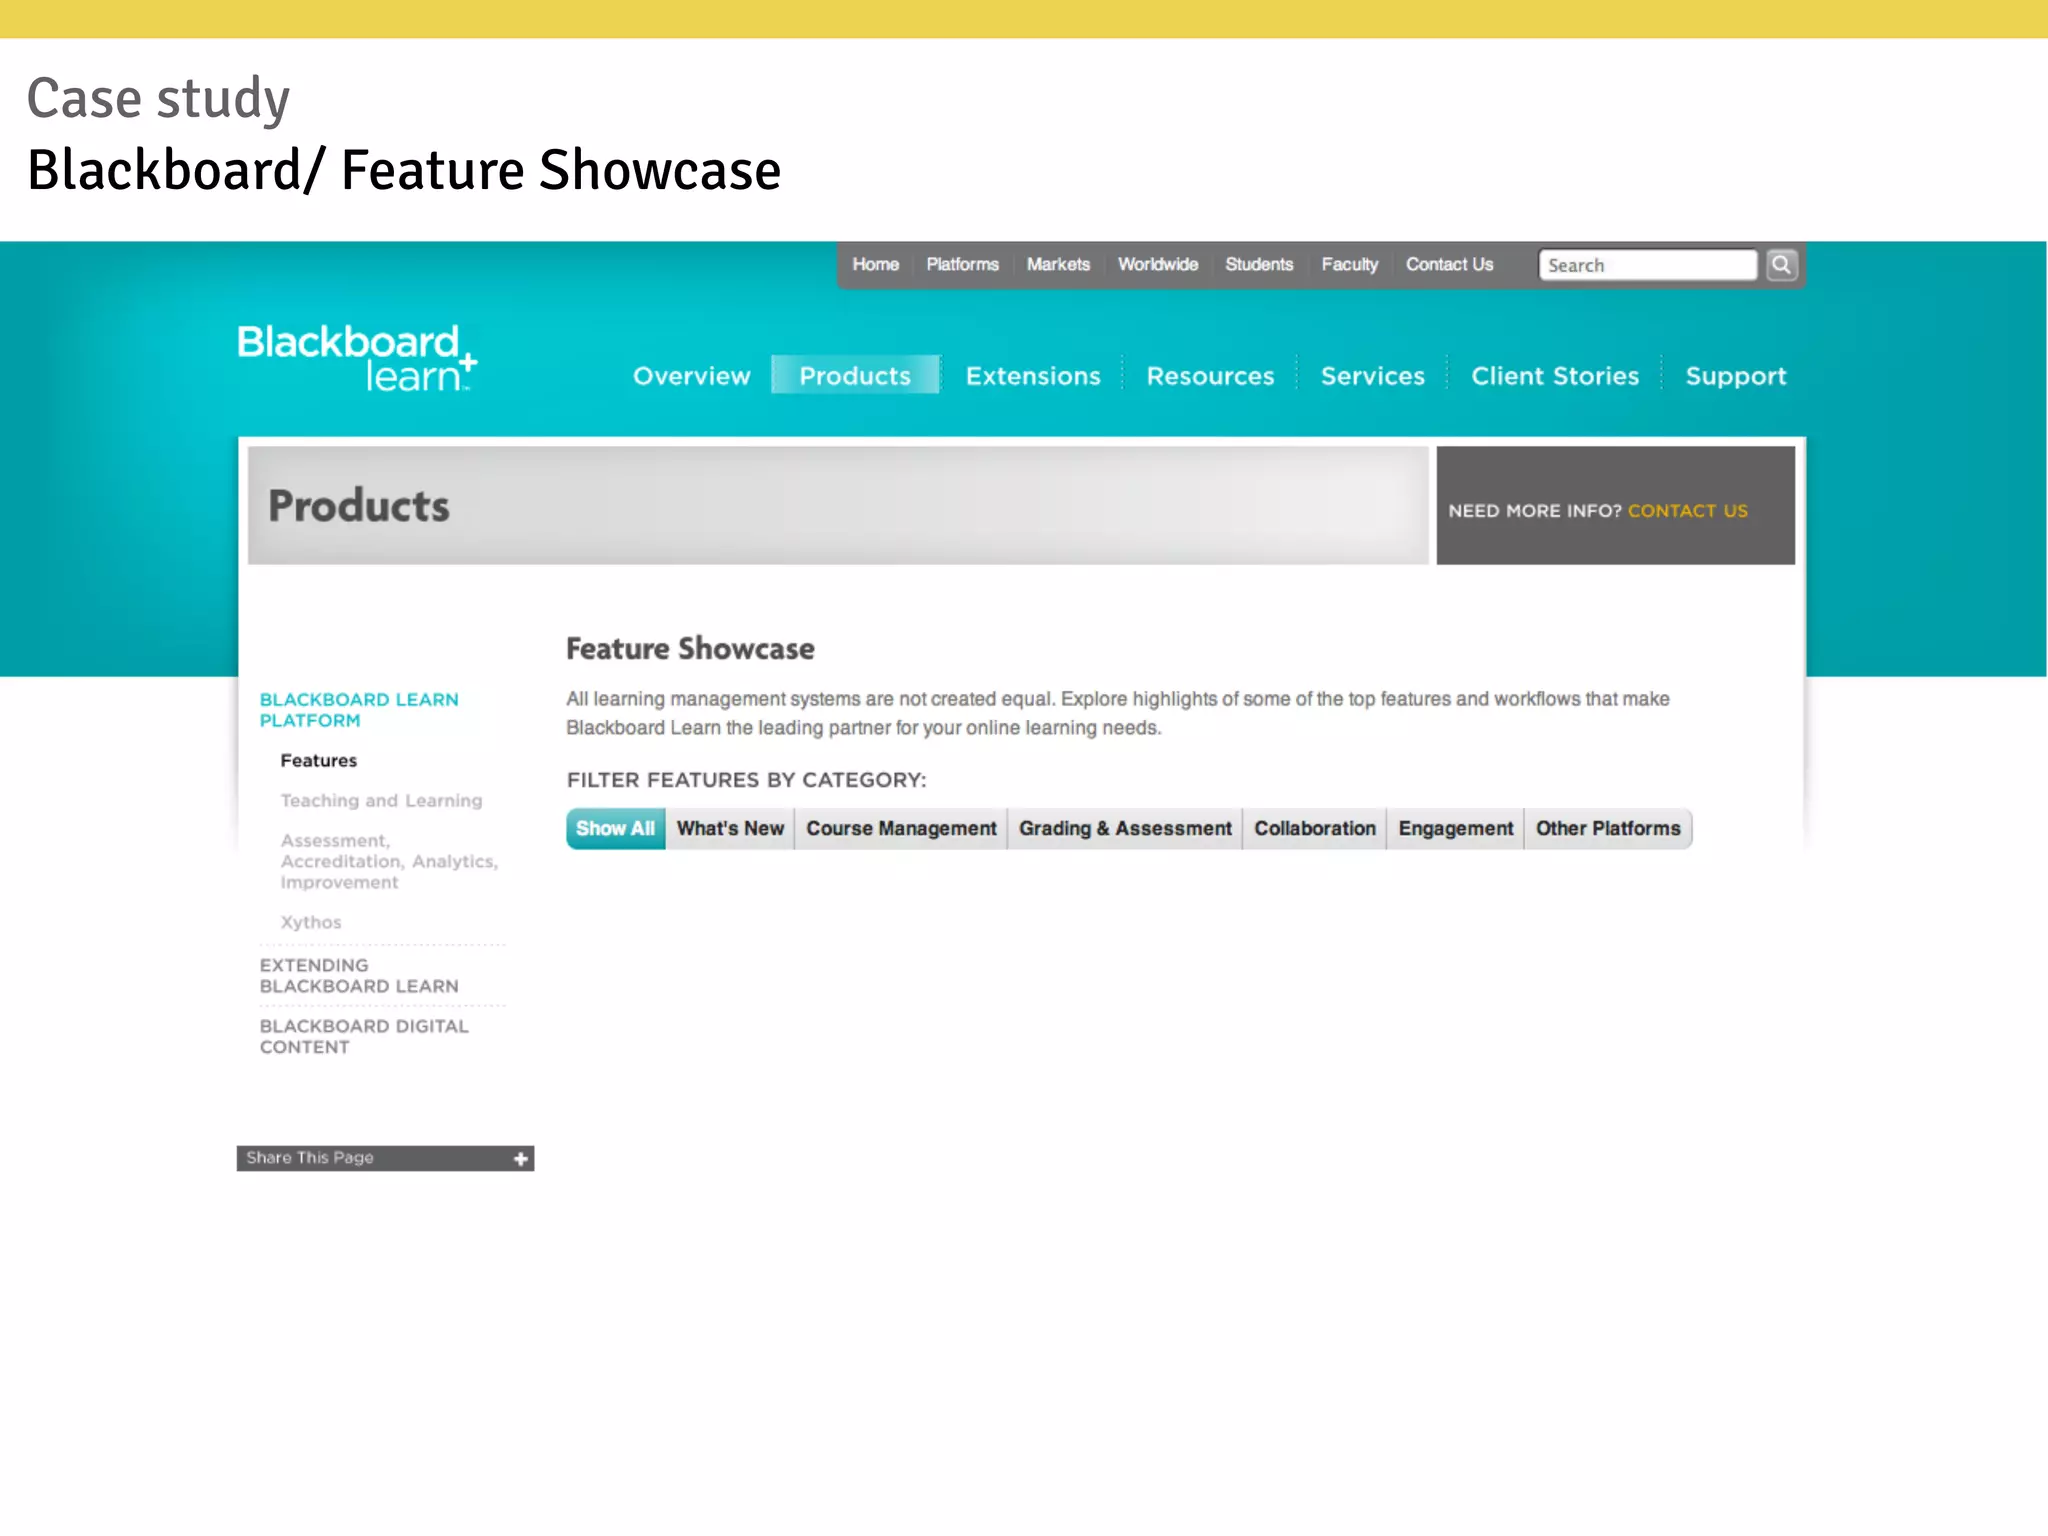2048x1536 pixels.
Task: Filter features by Engagement
Action: click(x=1455, y=828)
